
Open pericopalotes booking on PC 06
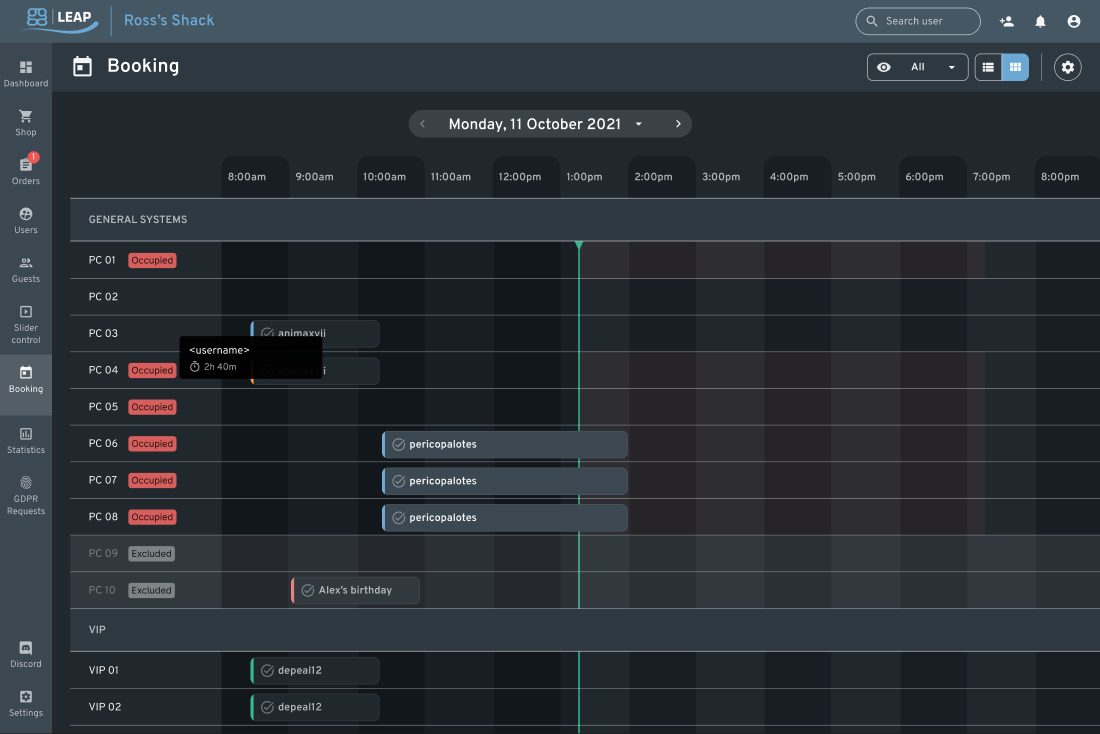[x=505, y=444]
